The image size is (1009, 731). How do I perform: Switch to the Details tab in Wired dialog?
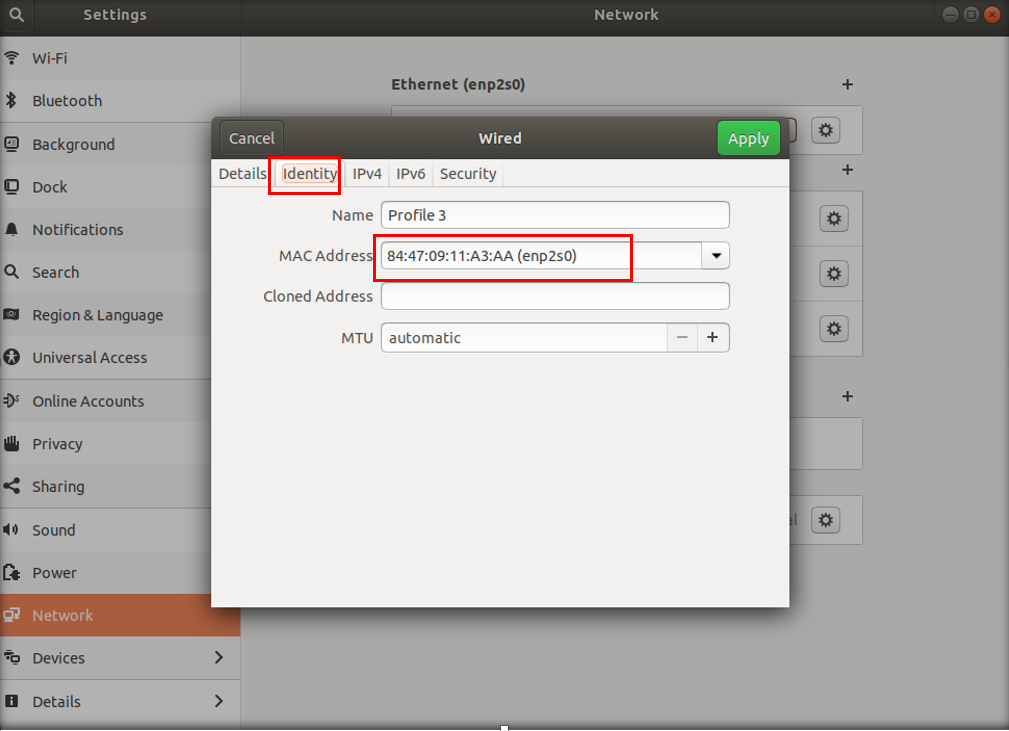(x=242, y=174)
